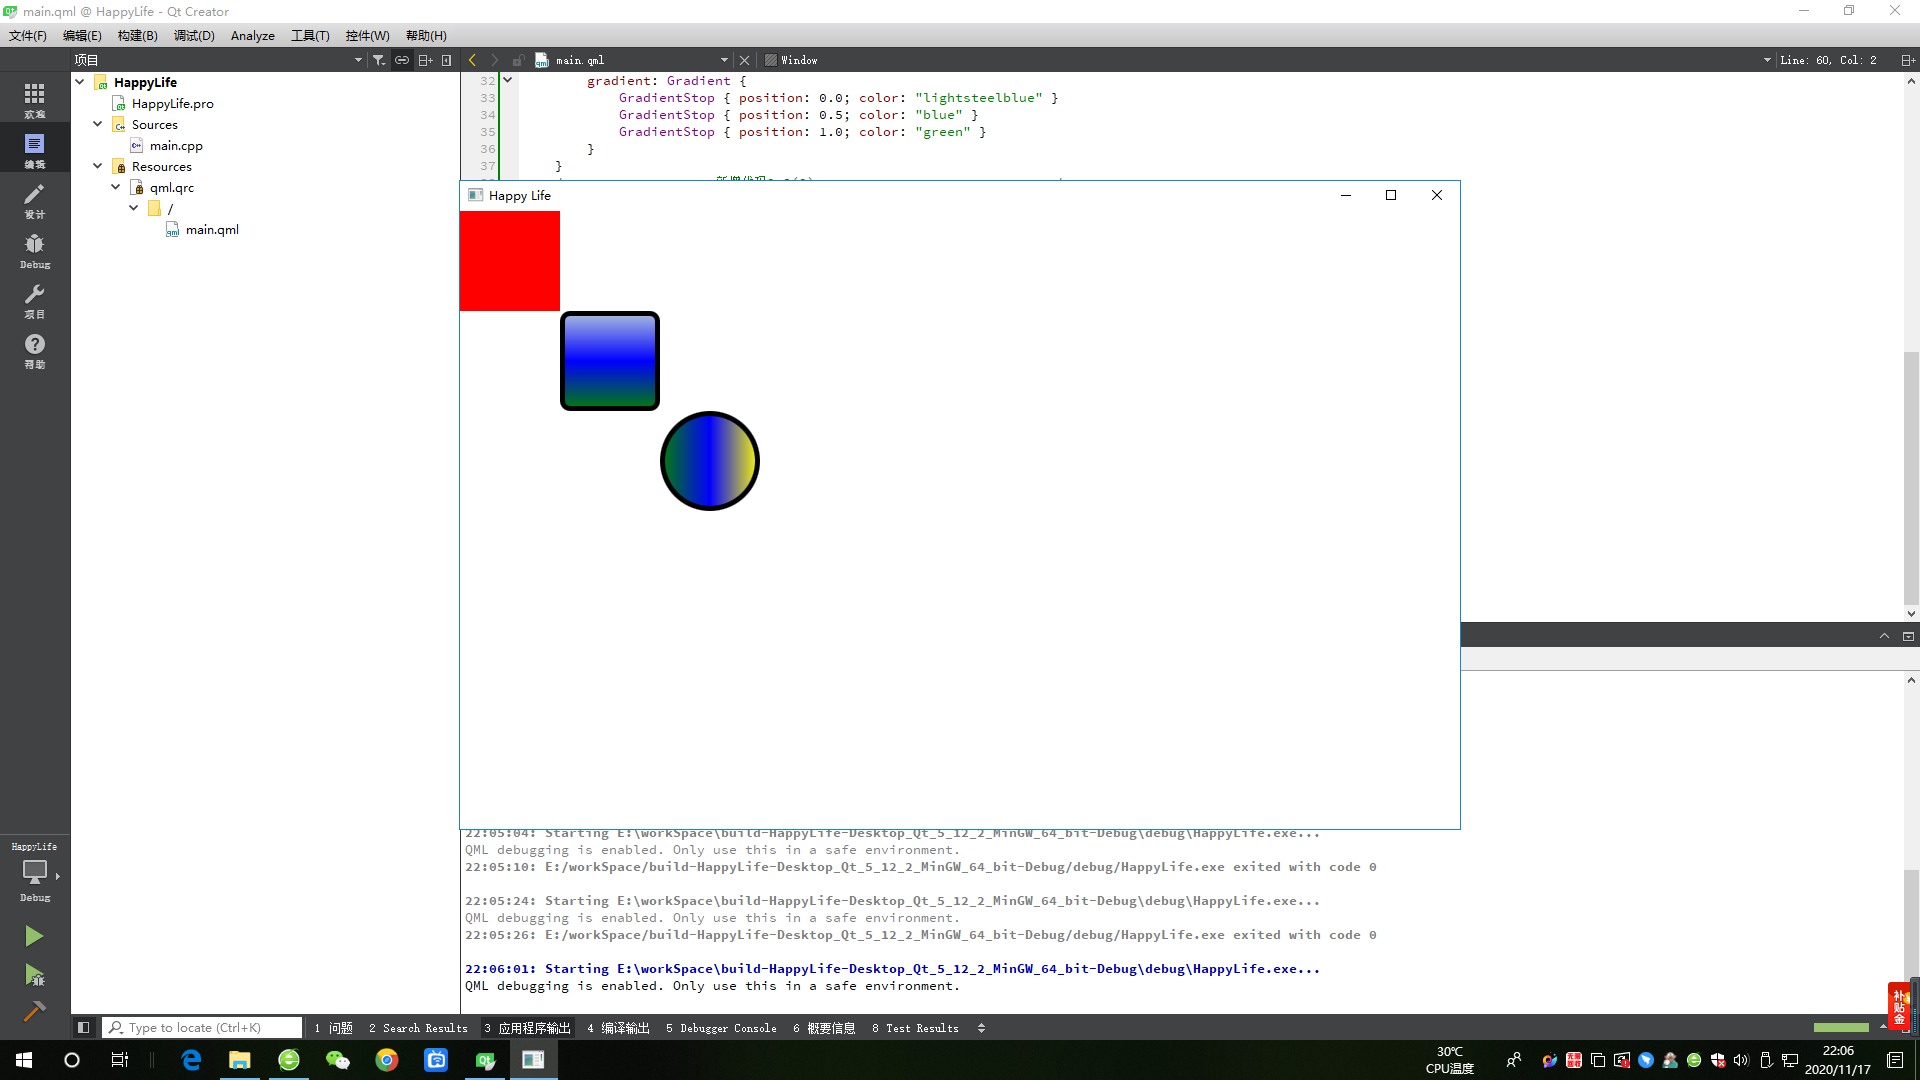This screenshot has width=1920, height=1080.
Task: Toggle the file lock icon in the editor toolbar
Action: click(518, 60)
